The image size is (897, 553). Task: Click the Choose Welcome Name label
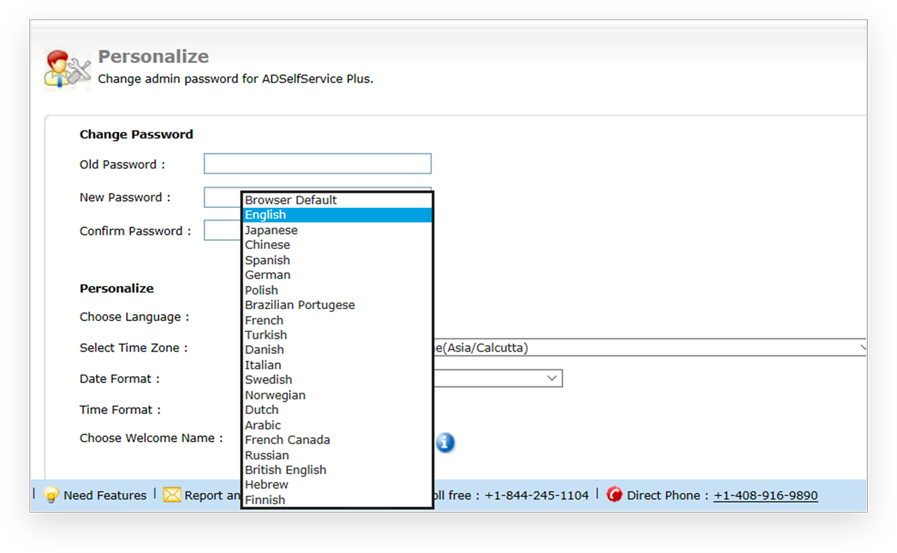(x=151, y=438)
